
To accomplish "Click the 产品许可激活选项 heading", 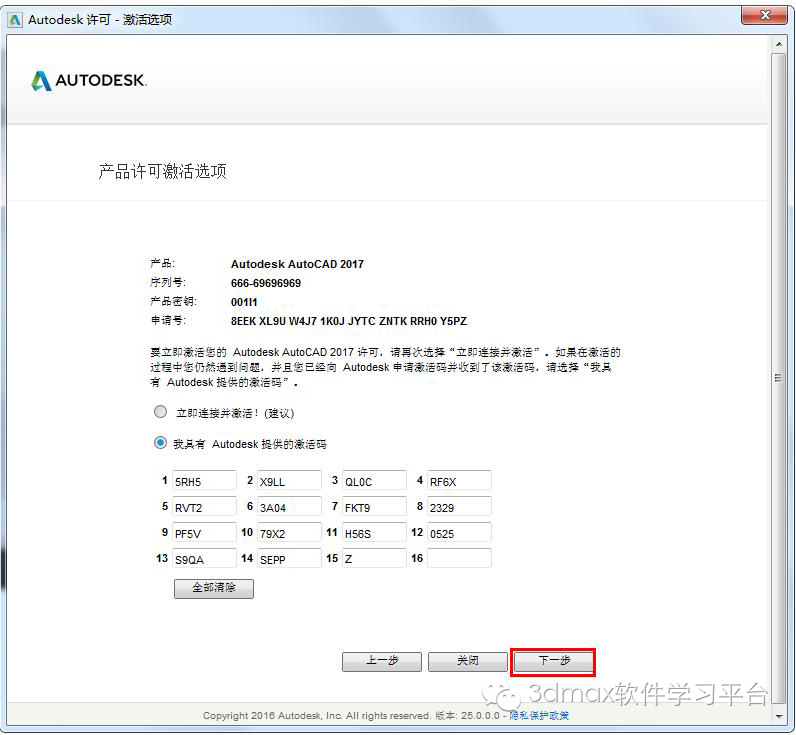I will point(162,171).
